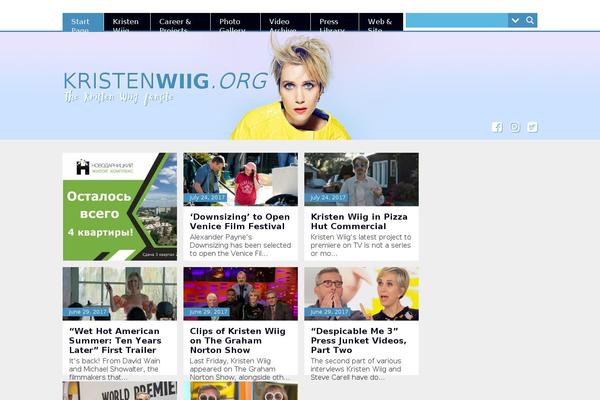Open the Russian apartment advertisement banner

click(x=120, y=207)
